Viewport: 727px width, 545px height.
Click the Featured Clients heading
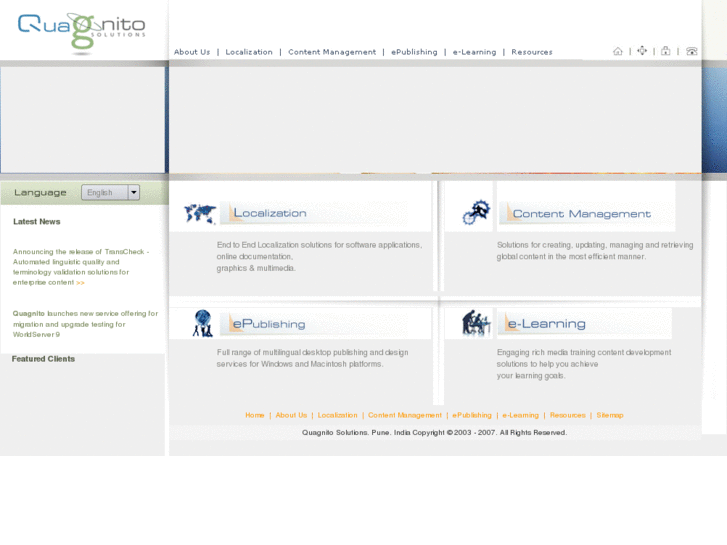click(43, 359)
